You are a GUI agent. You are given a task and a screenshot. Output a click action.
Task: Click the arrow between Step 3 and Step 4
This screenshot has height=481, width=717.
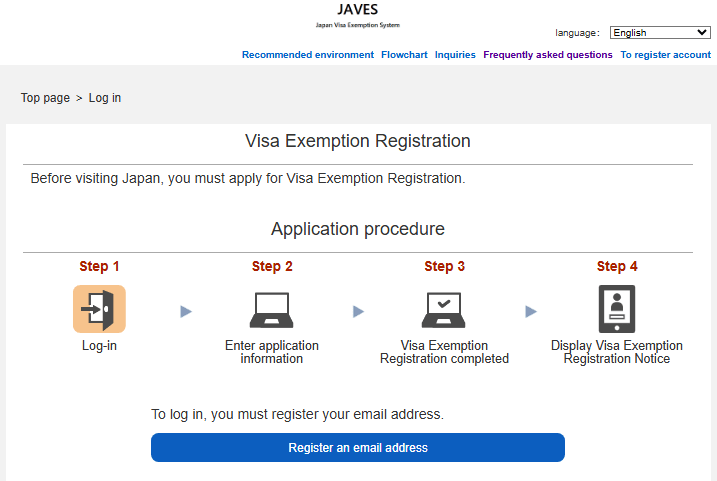pyautogui.click(x=531, y=312)
